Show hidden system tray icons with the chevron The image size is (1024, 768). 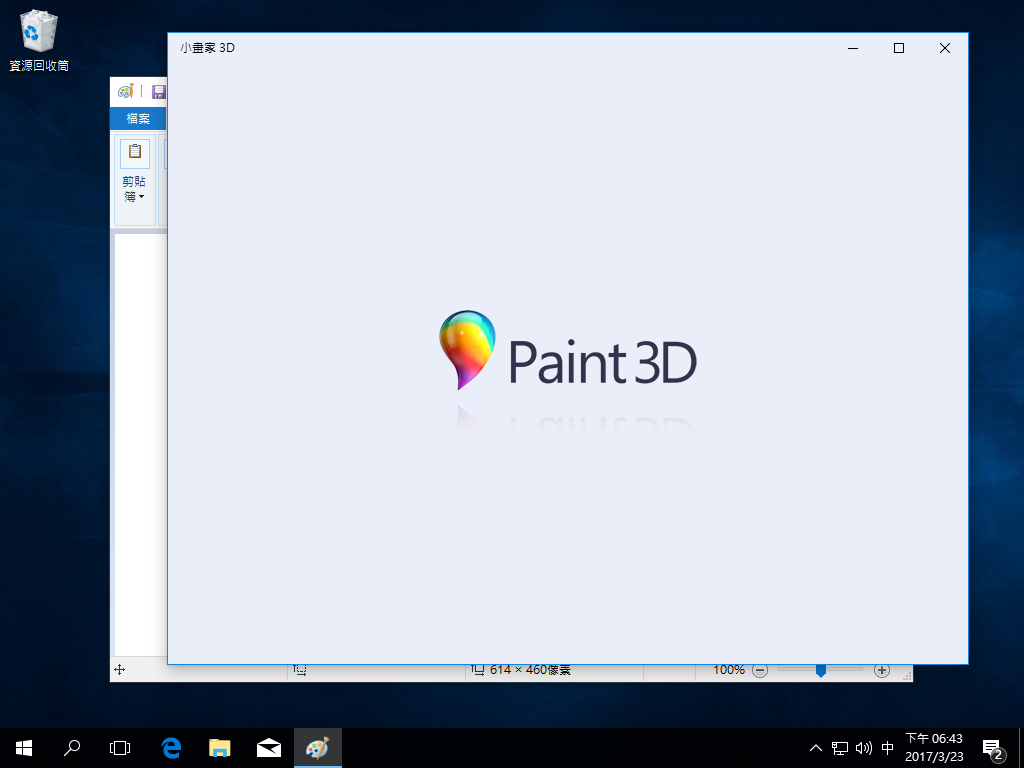(816, 747)
